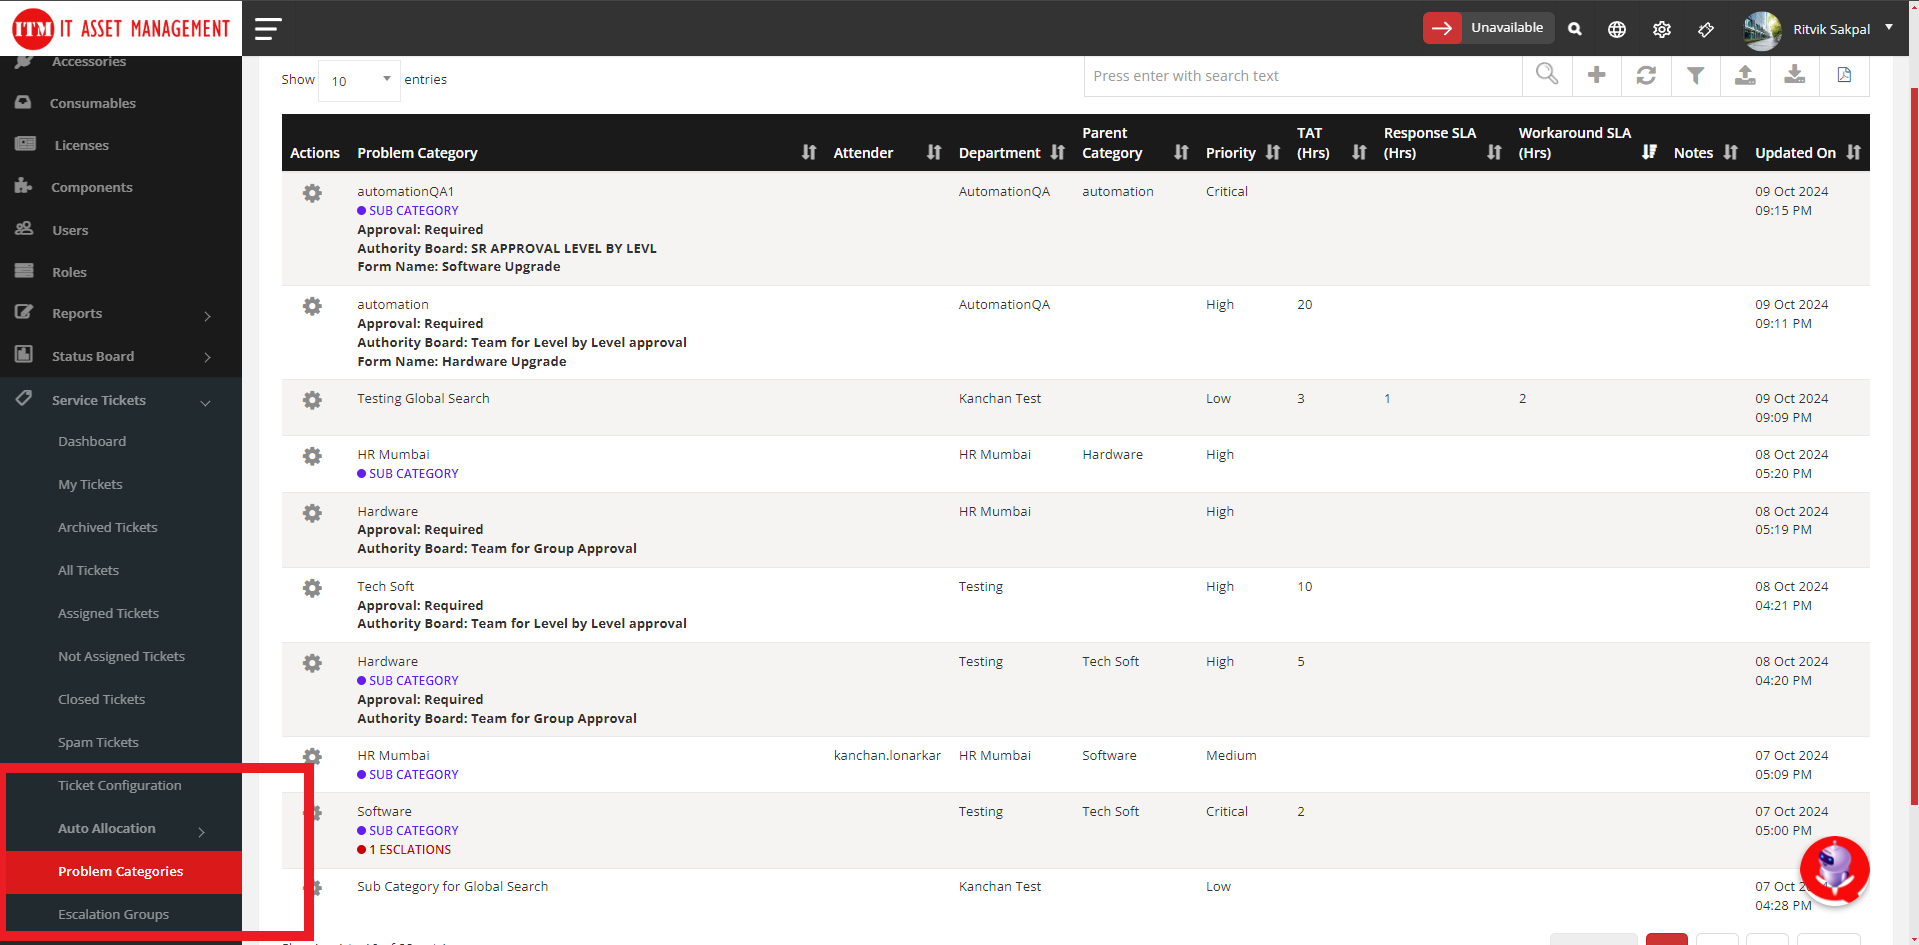The height and width of the screenshot is (945, 1919).
Task: Click the search text input field
Action: [x=1300, y=75]
